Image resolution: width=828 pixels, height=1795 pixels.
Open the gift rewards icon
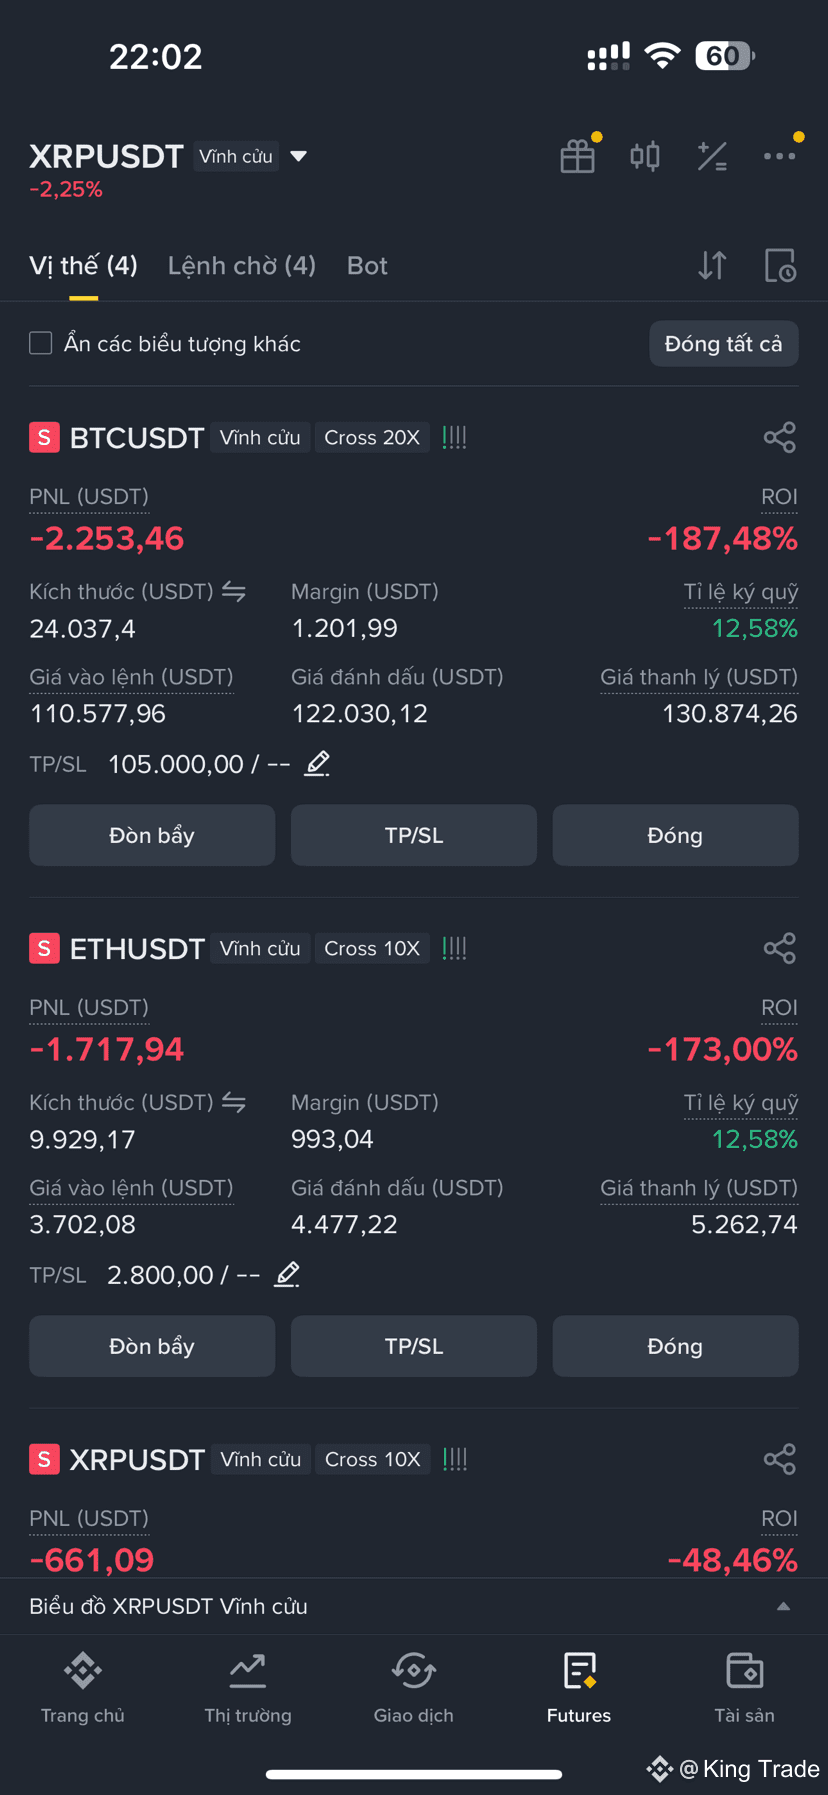pos(578,156)
